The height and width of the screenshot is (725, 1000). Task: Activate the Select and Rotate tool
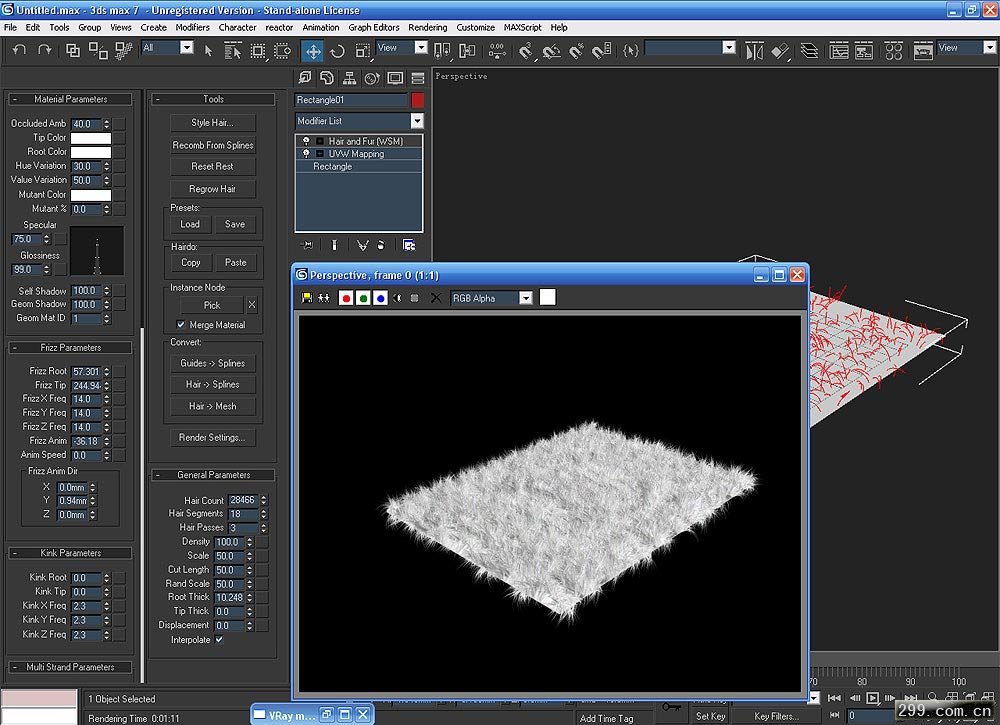pos(337,51)
